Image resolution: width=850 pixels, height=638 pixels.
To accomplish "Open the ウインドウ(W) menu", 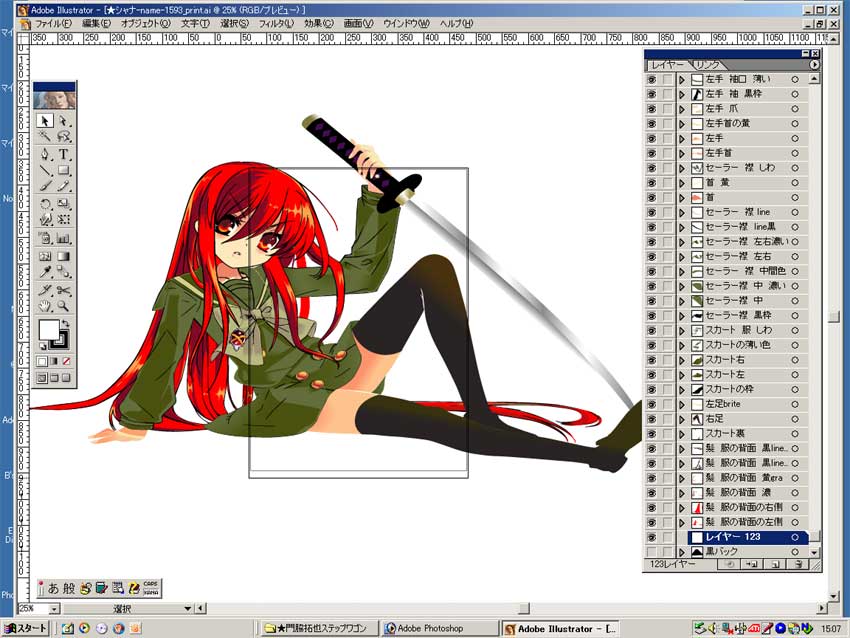I will tap(406, 24).
